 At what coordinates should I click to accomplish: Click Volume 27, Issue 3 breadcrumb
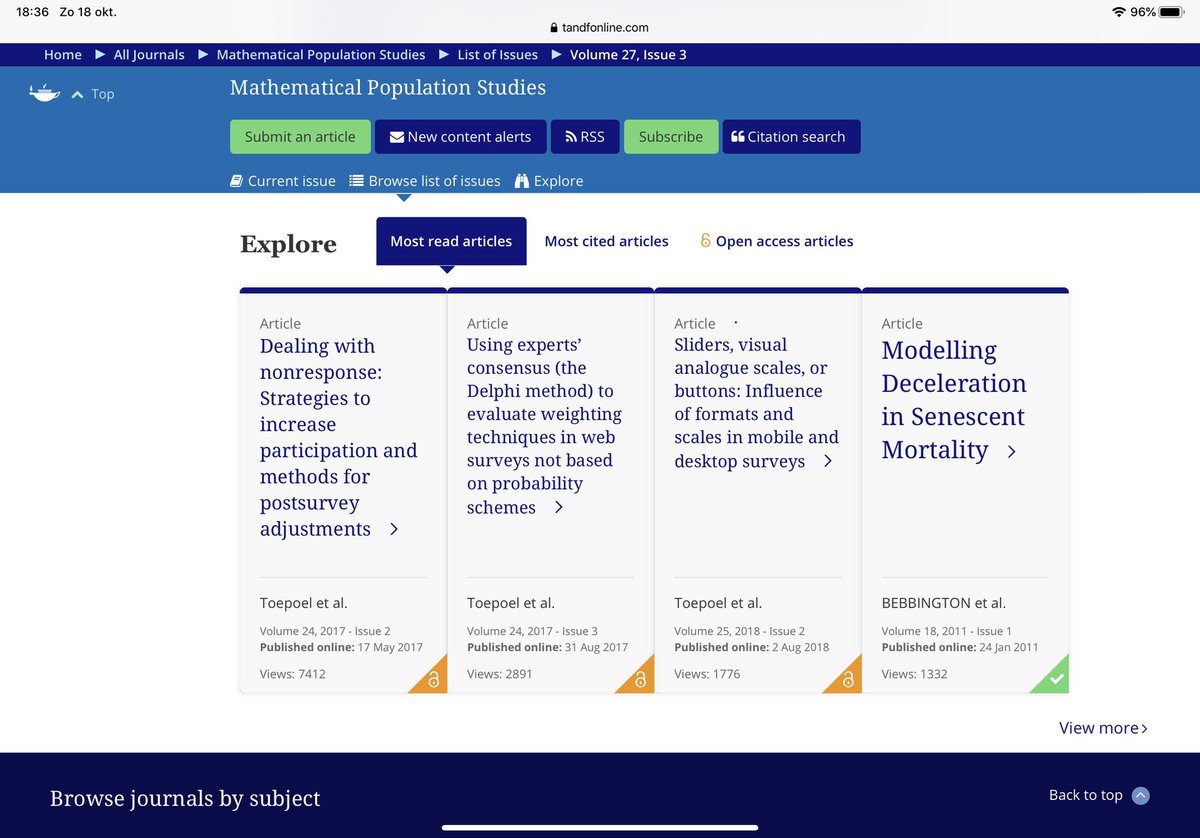click(628, 55)
